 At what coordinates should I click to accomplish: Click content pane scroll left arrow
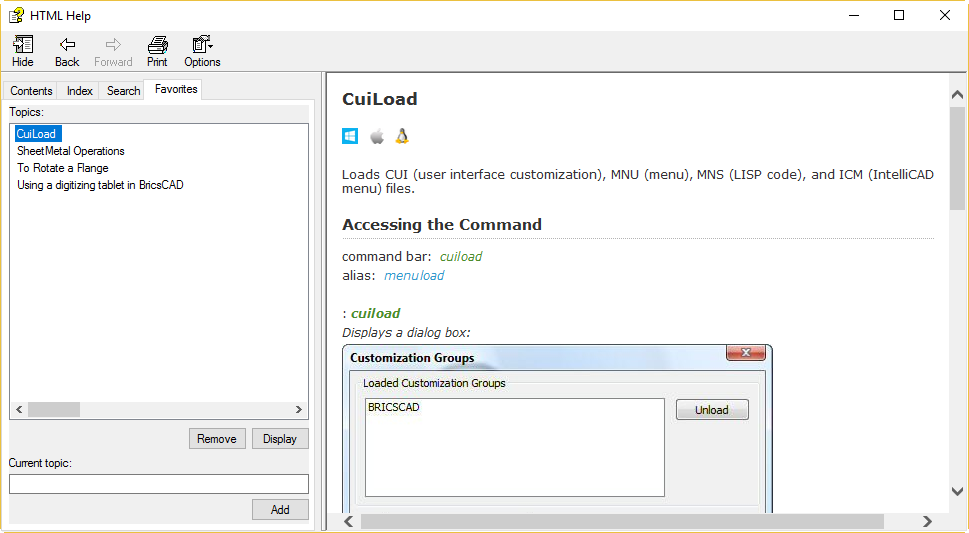pyautogui.click(x=349, y=521)
